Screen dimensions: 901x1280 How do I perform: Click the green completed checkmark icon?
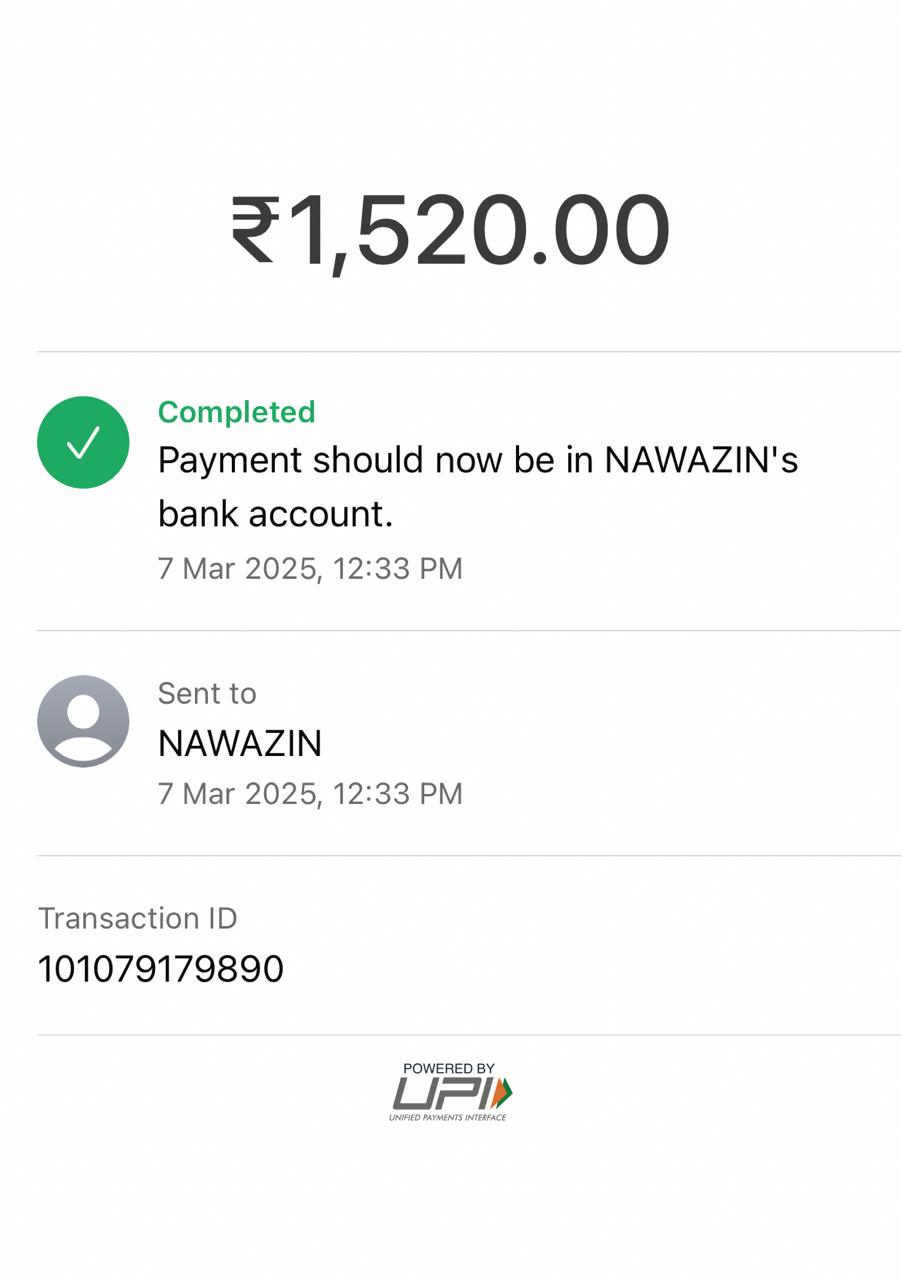click(x=83, y=442)
